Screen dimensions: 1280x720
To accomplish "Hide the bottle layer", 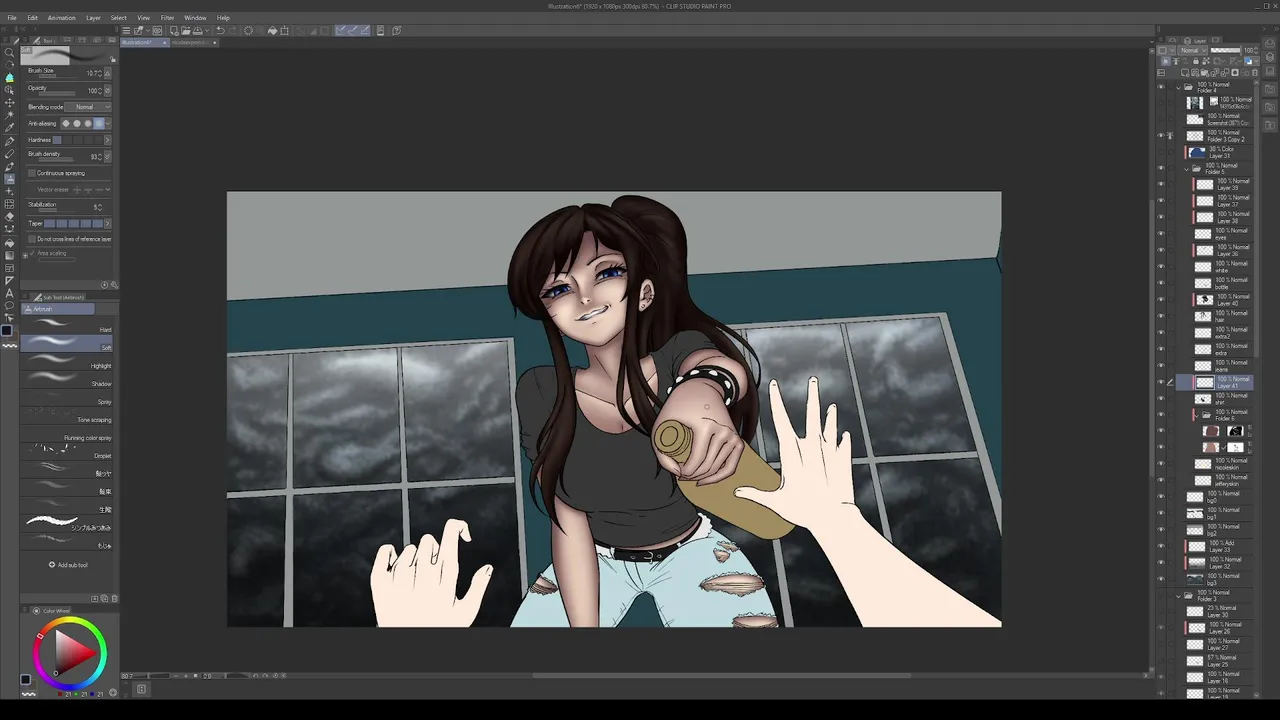I will click(1161, 283).
